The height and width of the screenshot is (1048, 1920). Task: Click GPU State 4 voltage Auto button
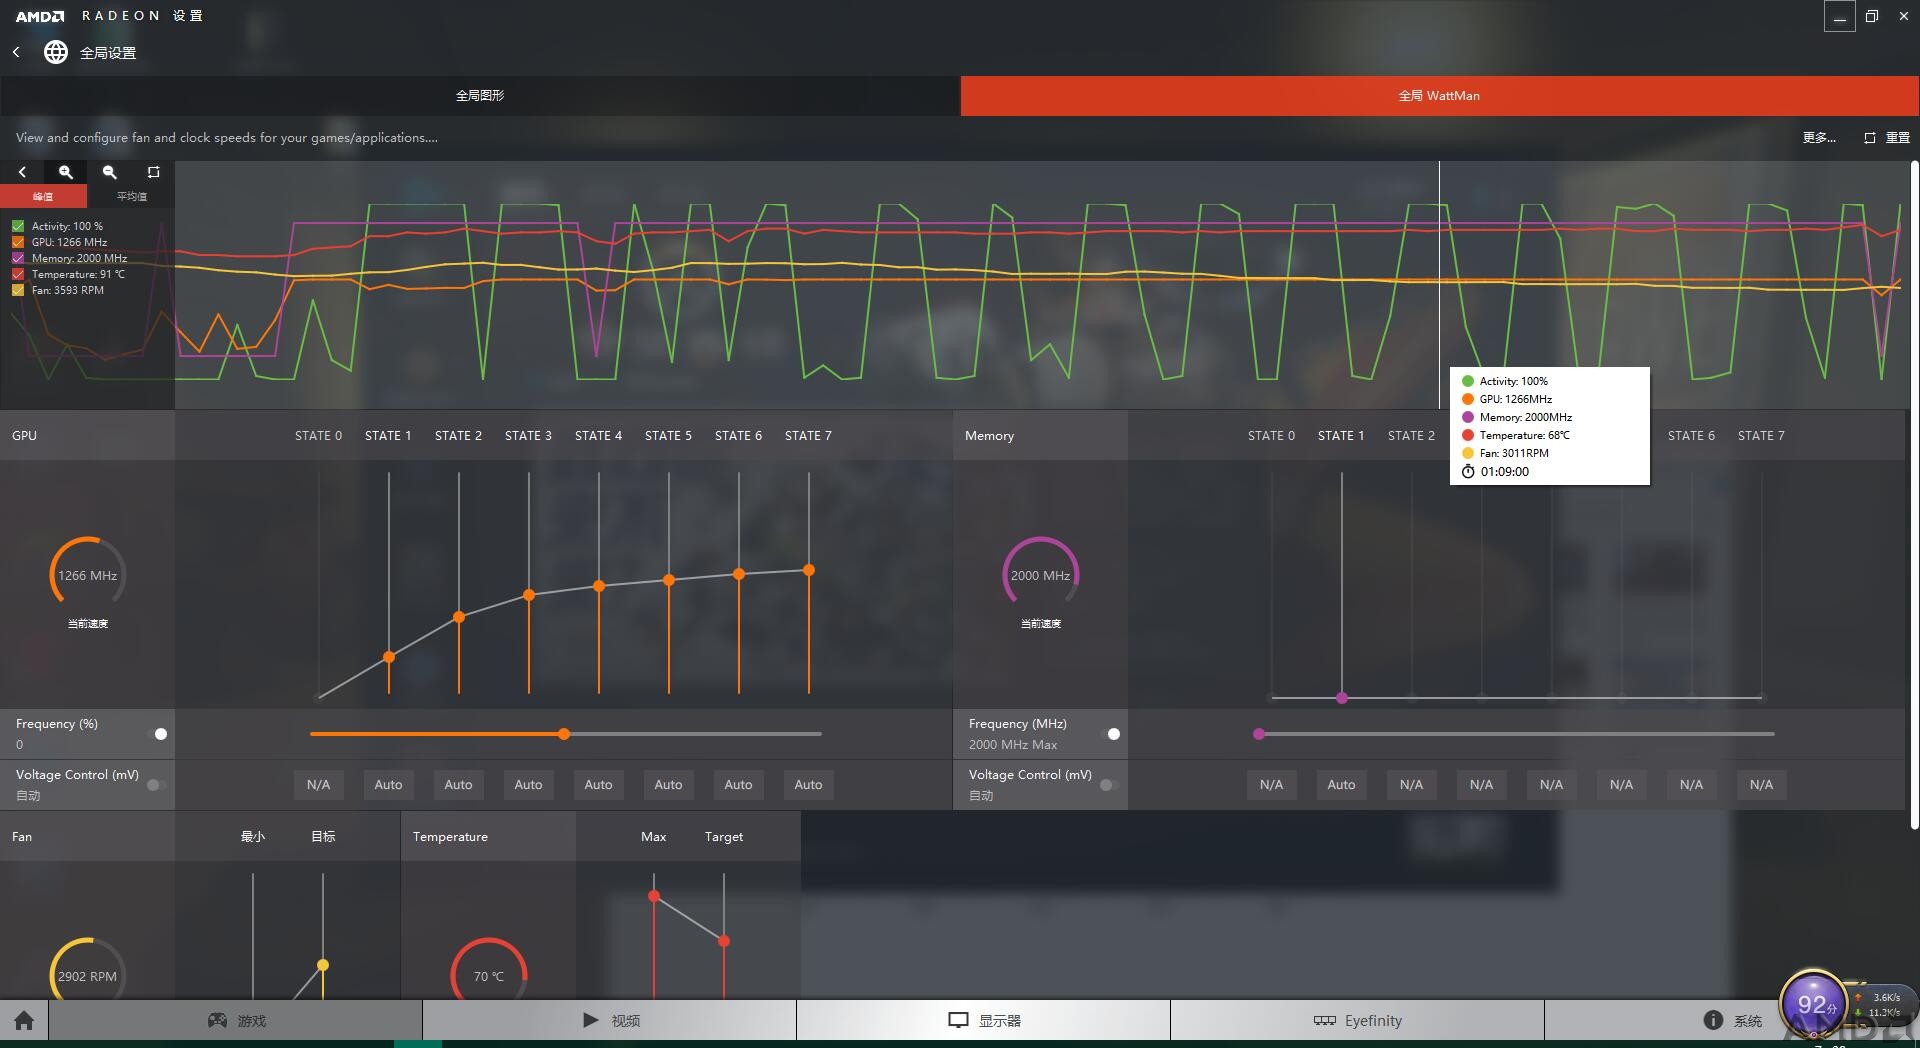(598, 785)
